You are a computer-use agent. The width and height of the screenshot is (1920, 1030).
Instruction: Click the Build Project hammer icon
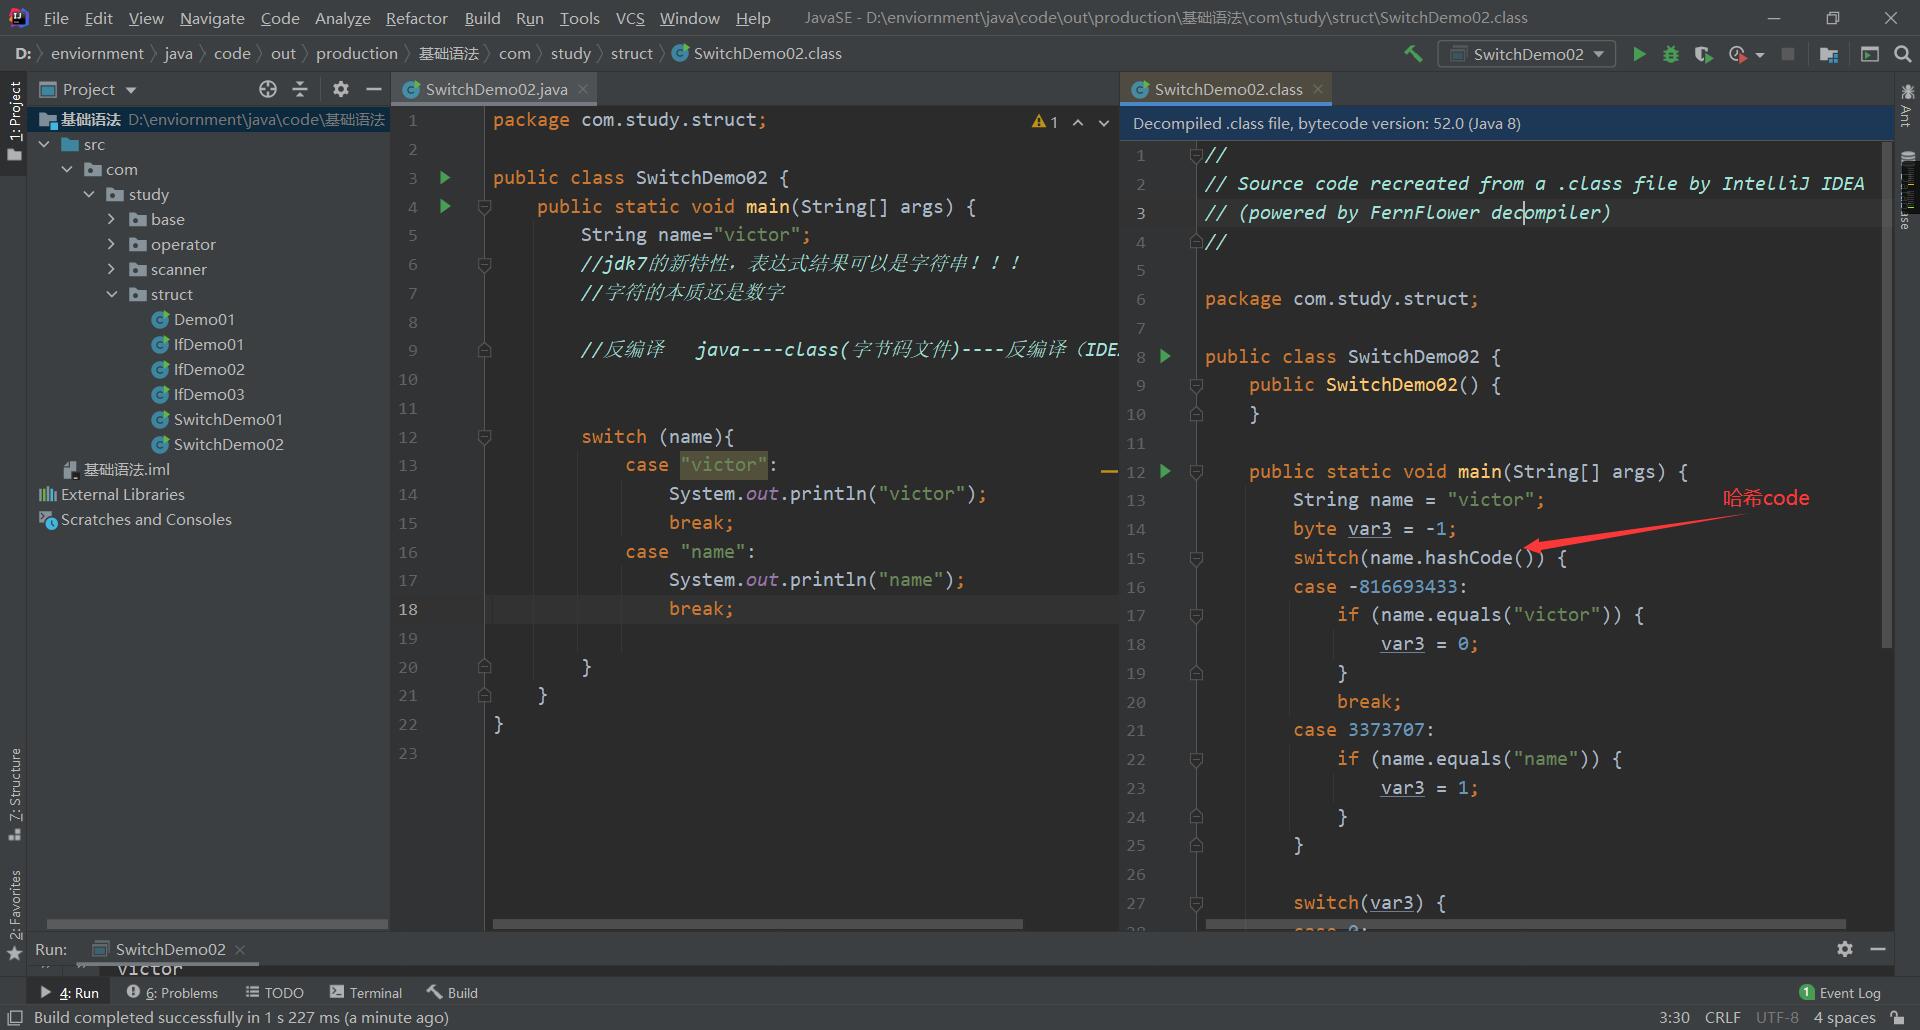pyautogui.click(x=1413, y=54)
